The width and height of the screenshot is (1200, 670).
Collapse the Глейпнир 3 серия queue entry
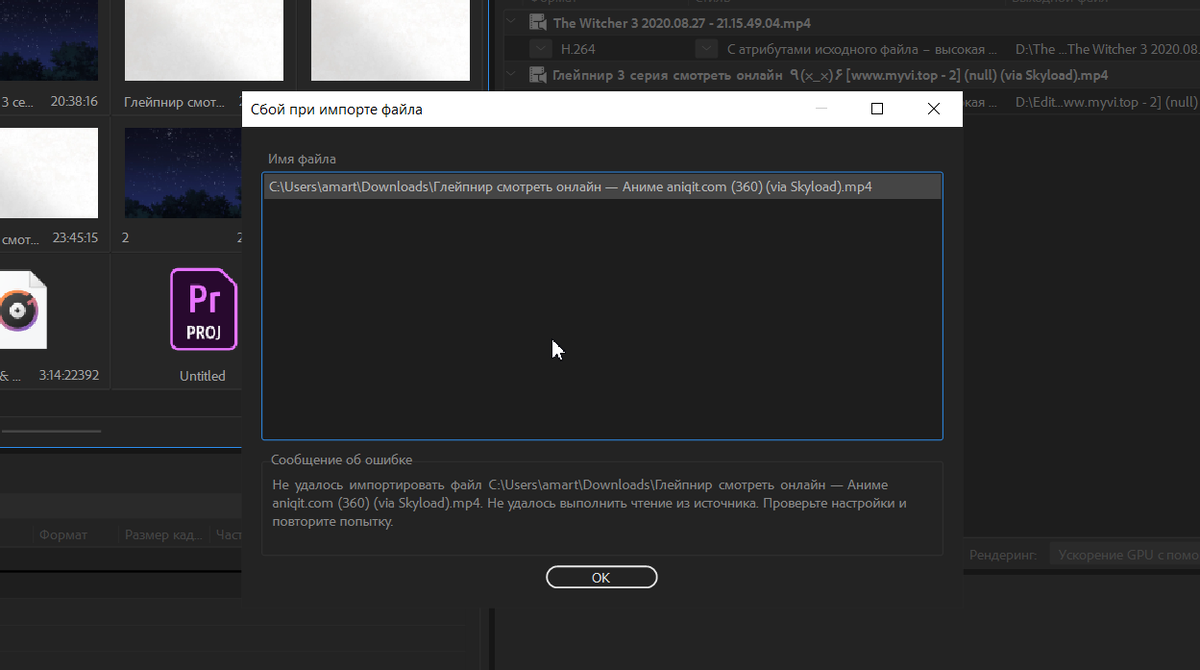[x=510, y=75]
